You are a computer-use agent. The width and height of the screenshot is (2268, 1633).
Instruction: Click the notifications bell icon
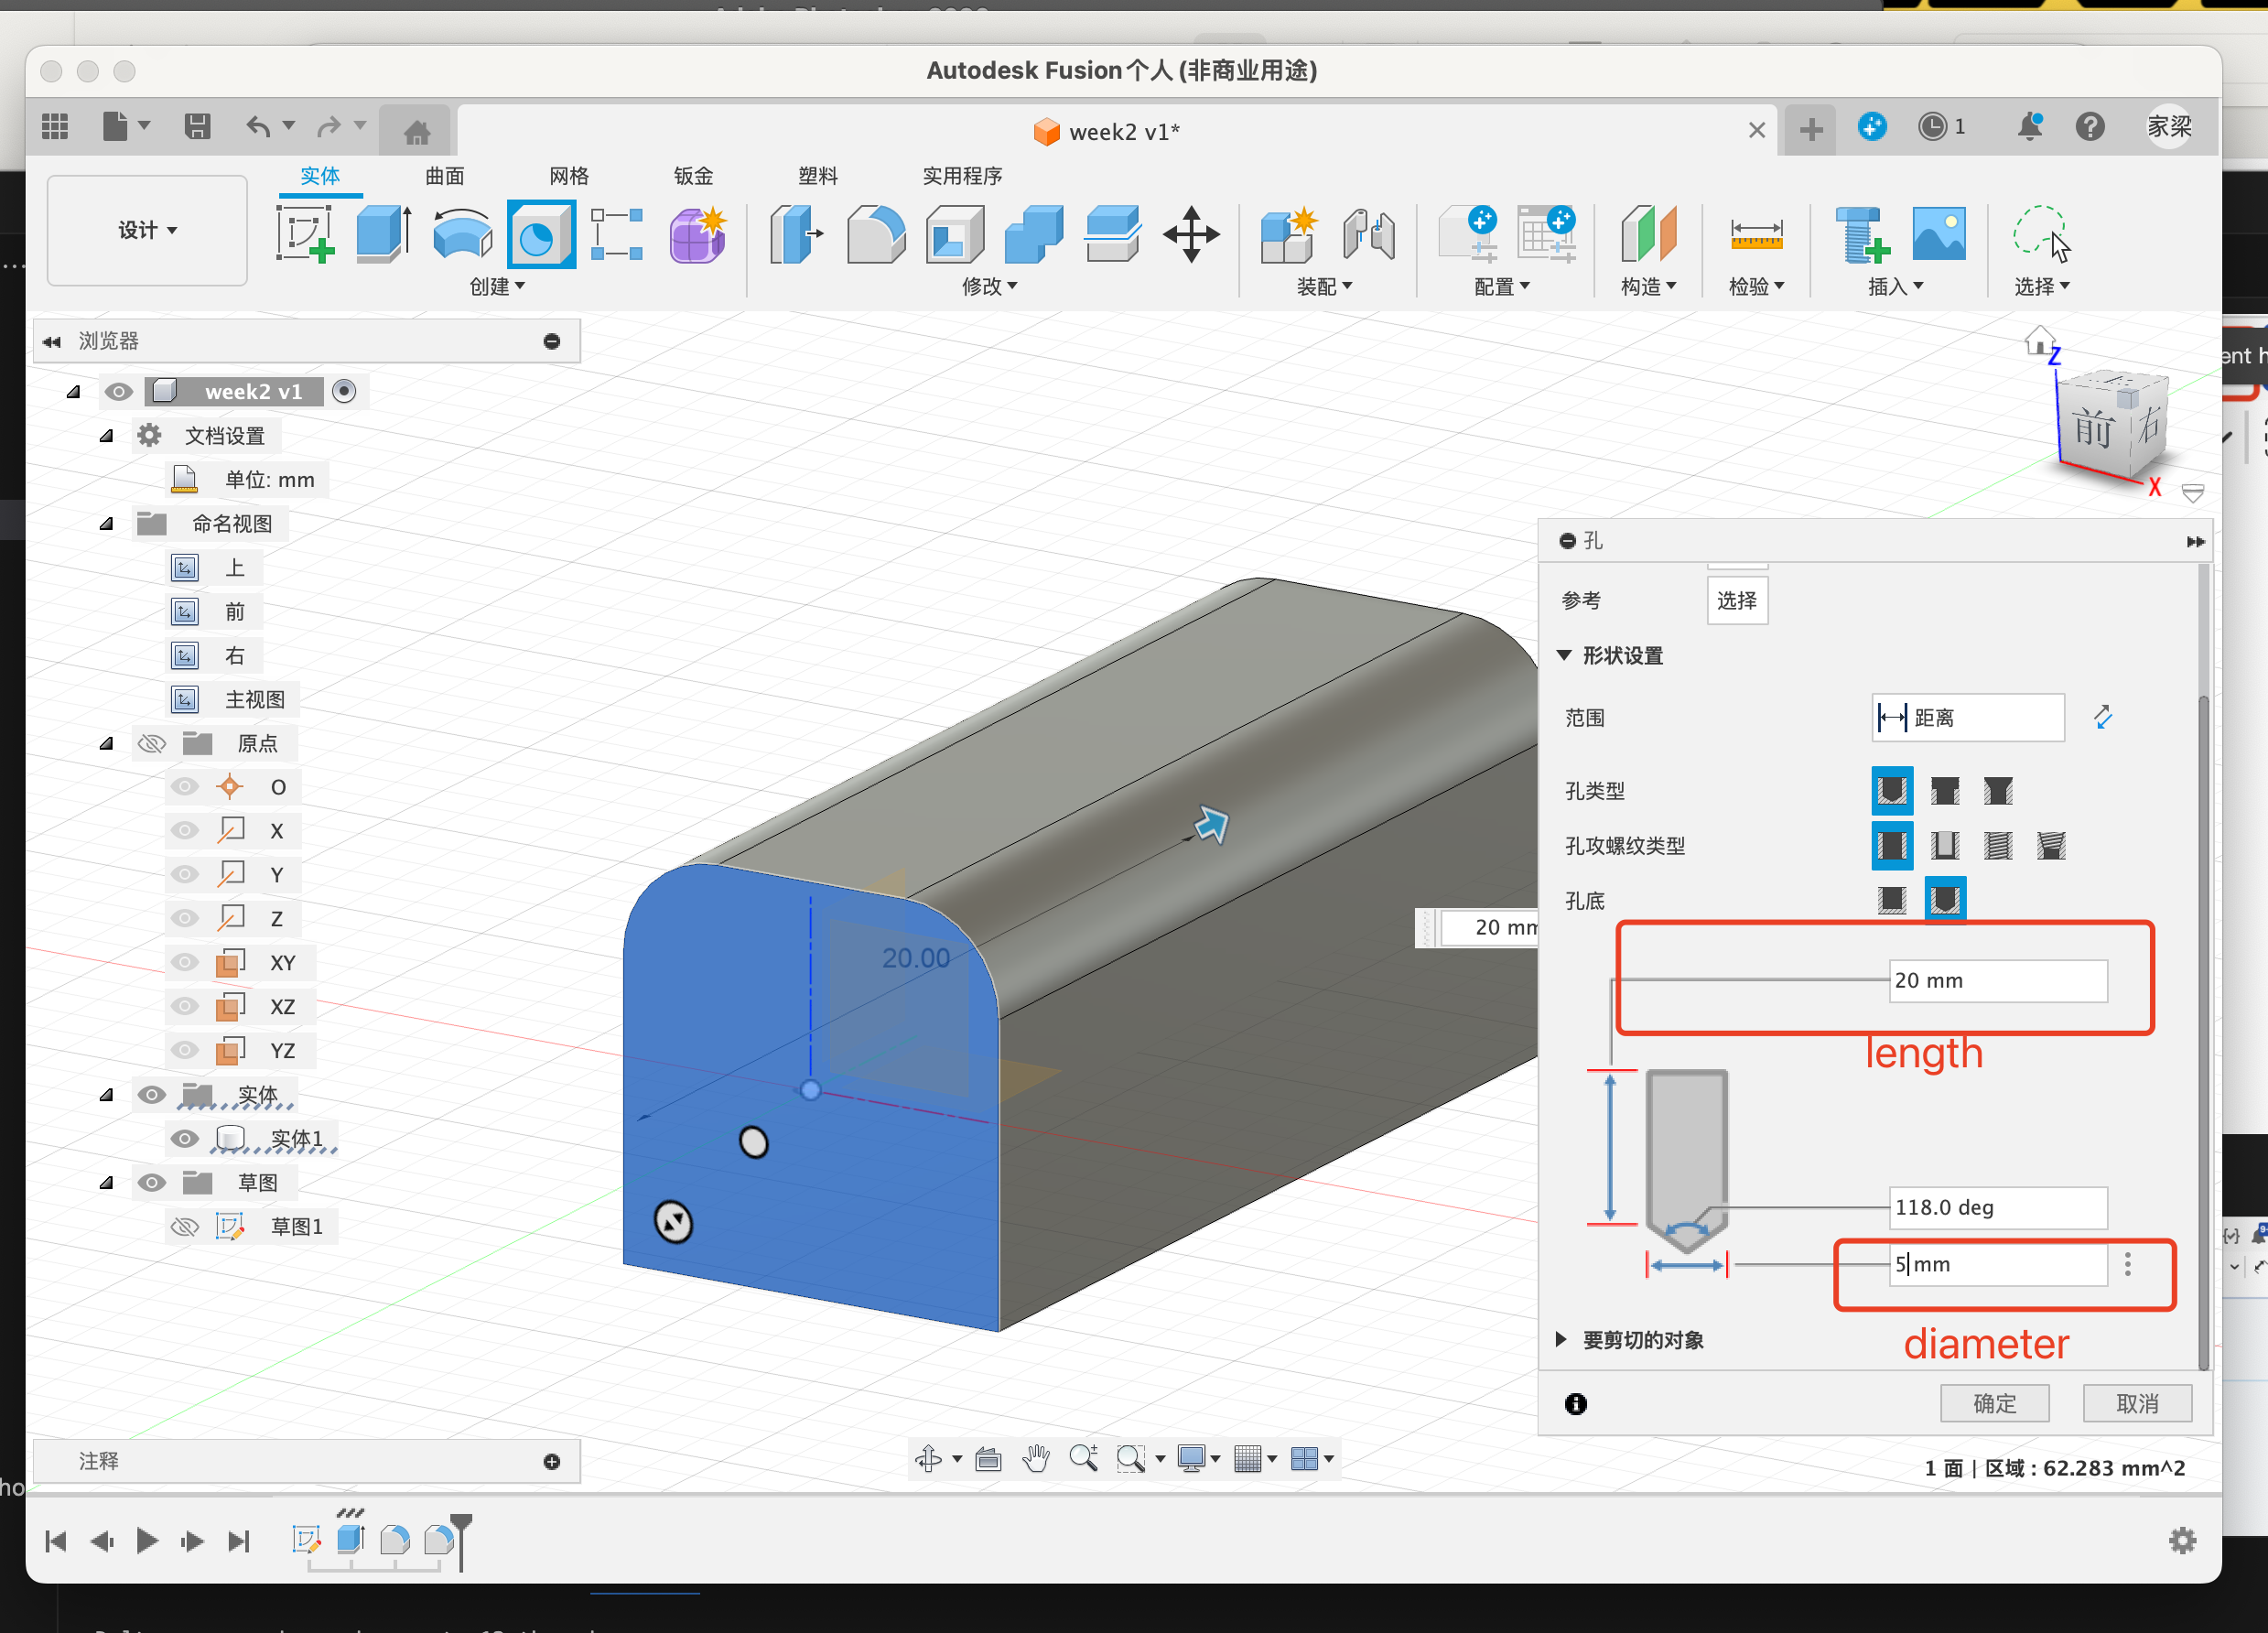click(x=2030, y=126)
